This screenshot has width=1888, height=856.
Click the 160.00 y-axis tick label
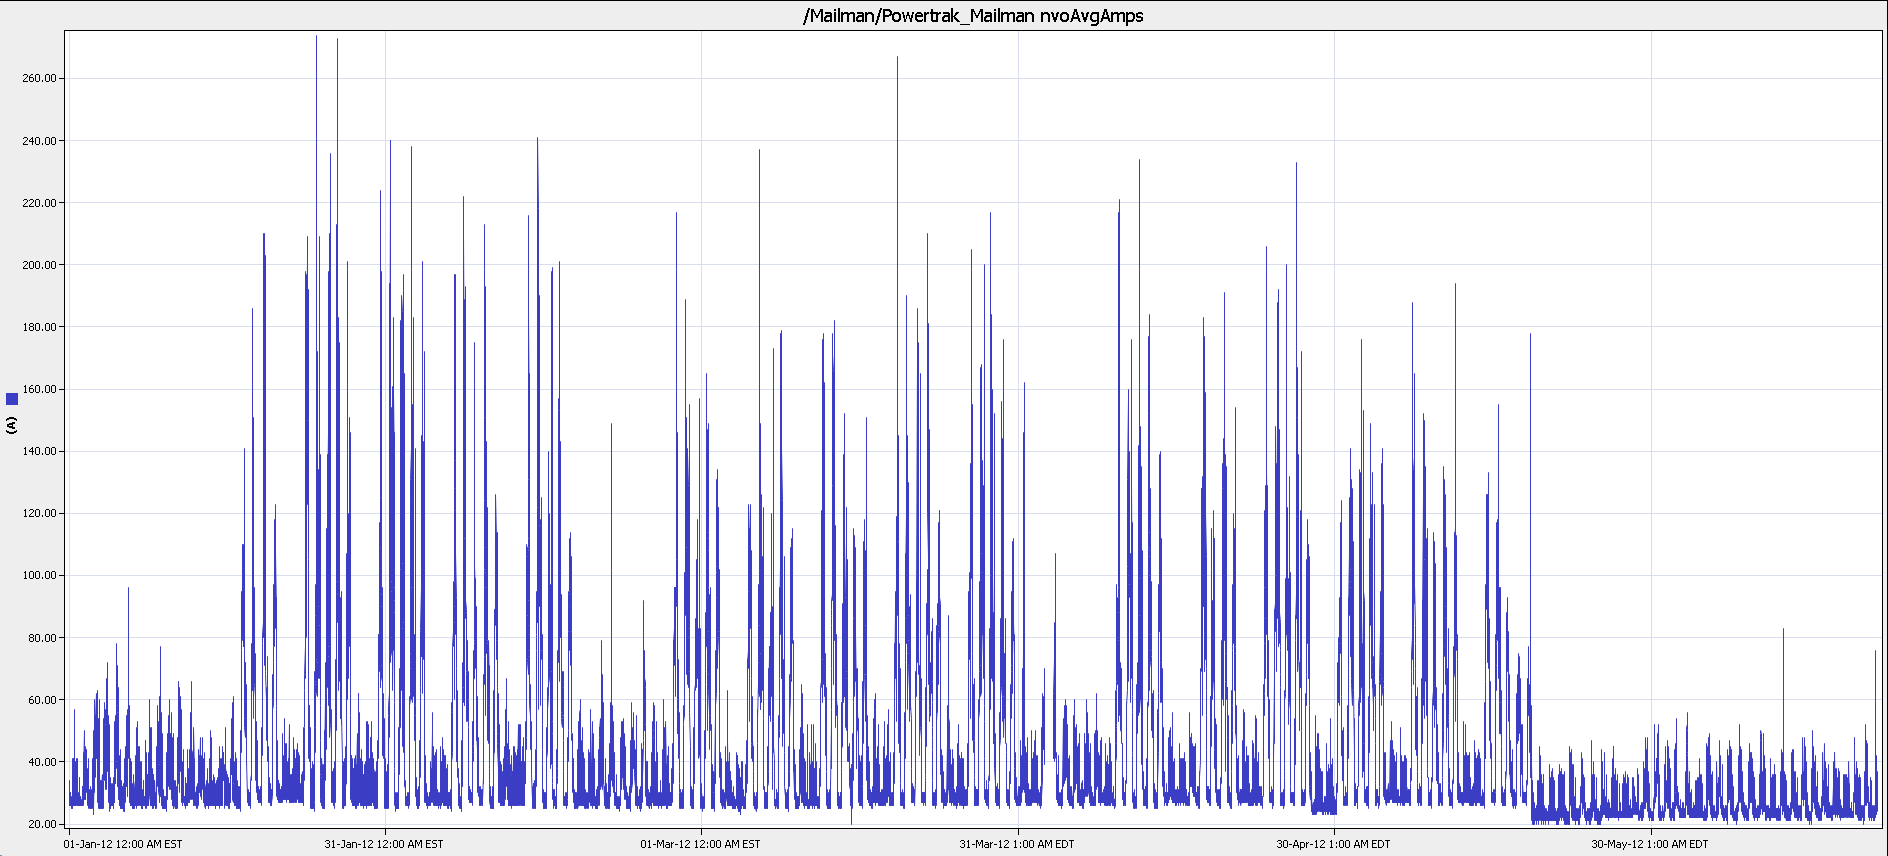(x=40, y=389)
